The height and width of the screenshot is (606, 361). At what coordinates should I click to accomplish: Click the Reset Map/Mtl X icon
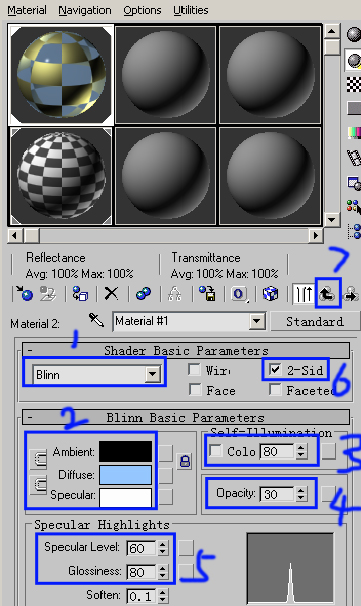(x=112, y=294)
